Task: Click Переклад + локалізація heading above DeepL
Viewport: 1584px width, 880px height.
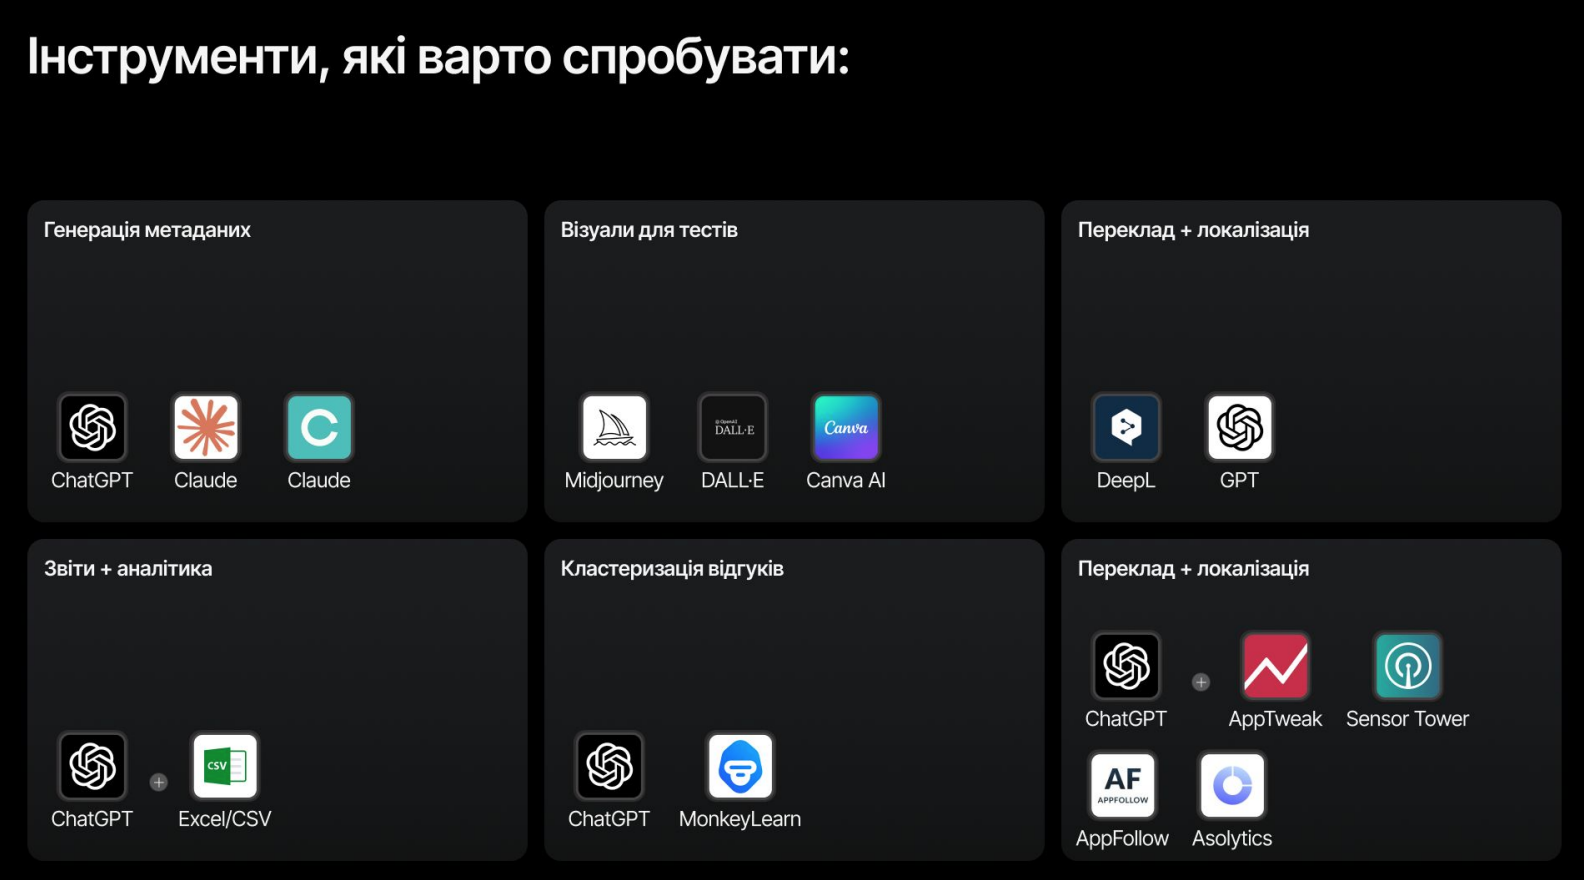Action: pyautogui.click(x=1193, y=230)
